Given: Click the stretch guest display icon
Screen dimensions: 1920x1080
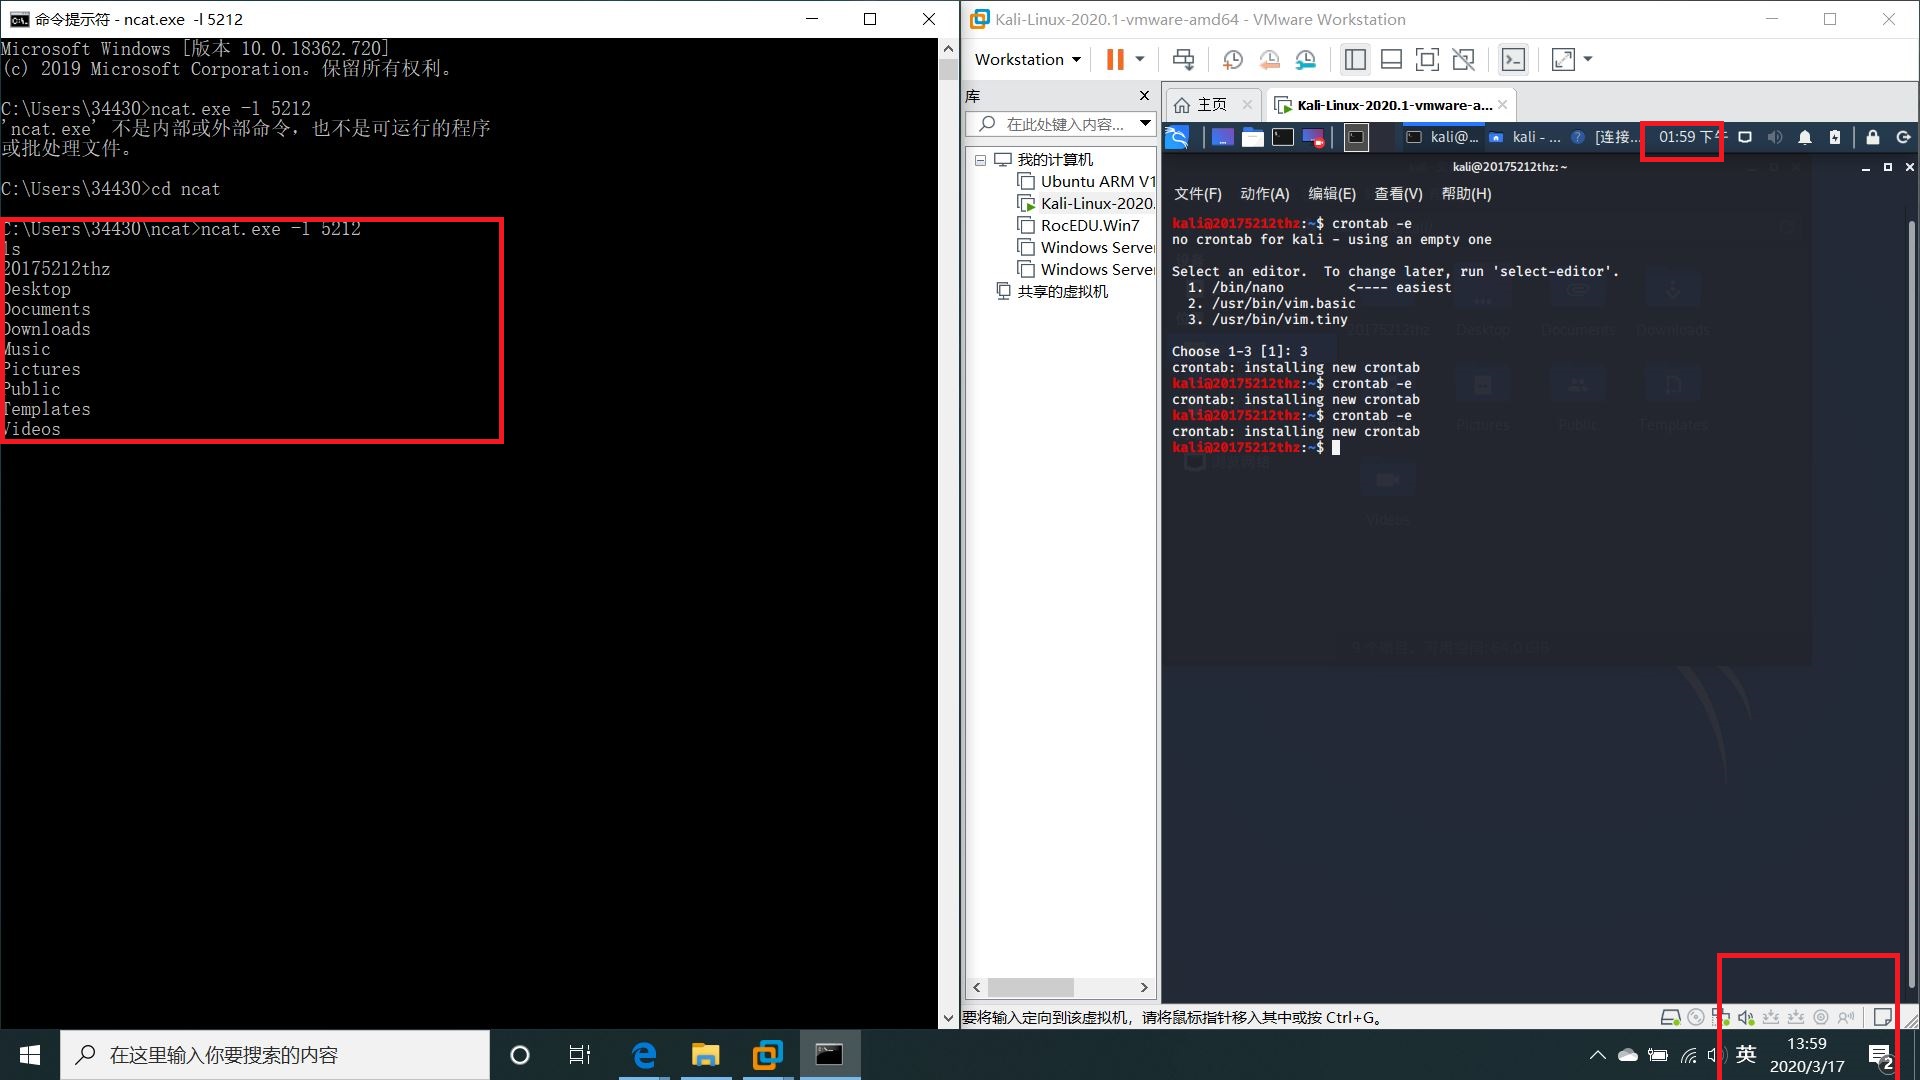Looking at the screenshot, I should click(x=1563, y=59).
